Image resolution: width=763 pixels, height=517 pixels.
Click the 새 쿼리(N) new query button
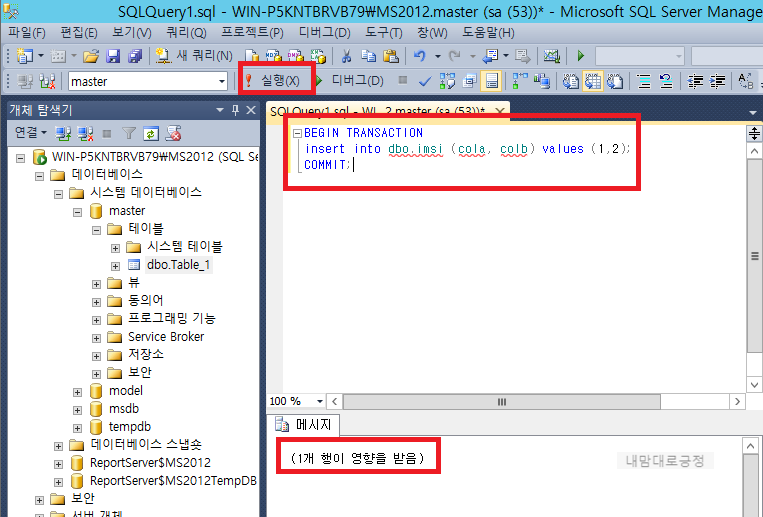[194, 56]
